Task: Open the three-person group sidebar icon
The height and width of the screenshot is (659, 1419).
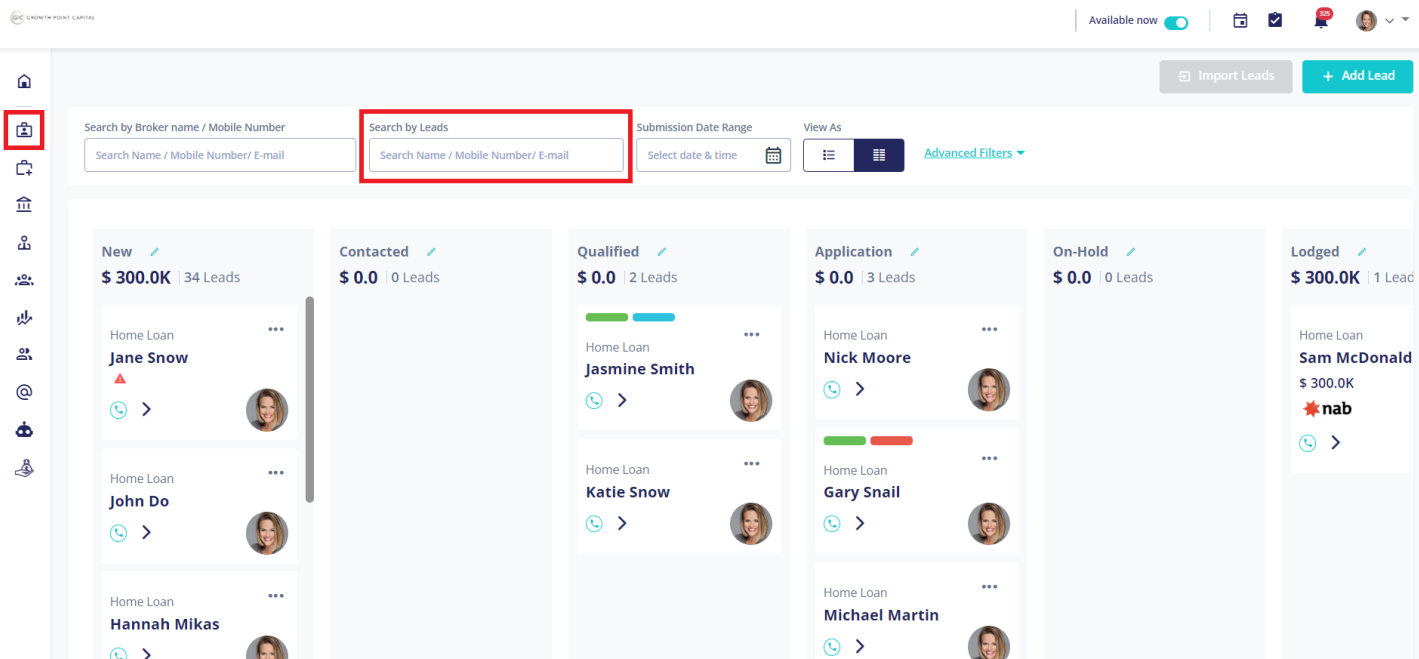Action: pyautogui.click(x=24, y=280)
